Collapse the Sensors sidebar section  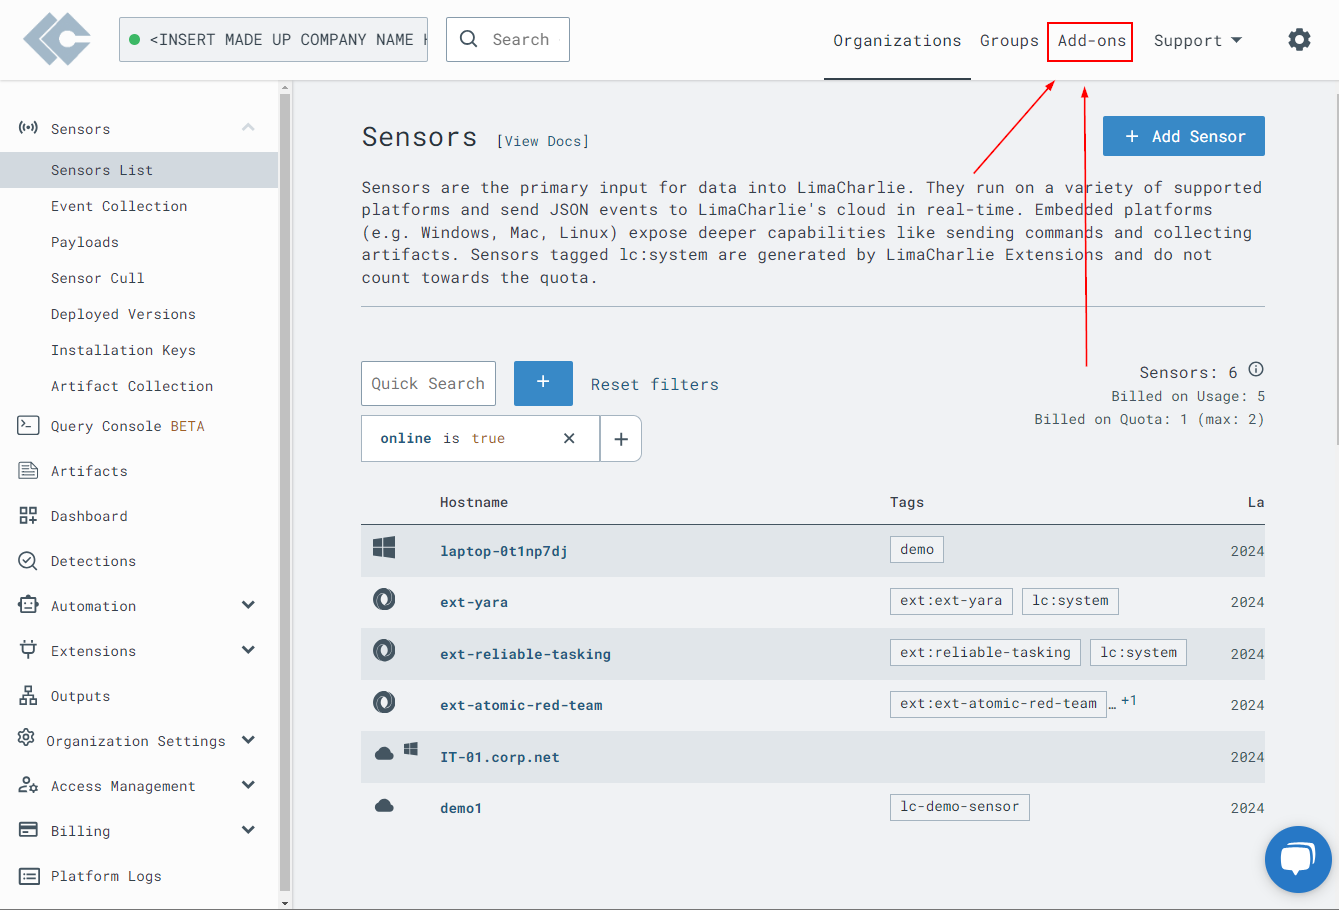click(248, 127)
